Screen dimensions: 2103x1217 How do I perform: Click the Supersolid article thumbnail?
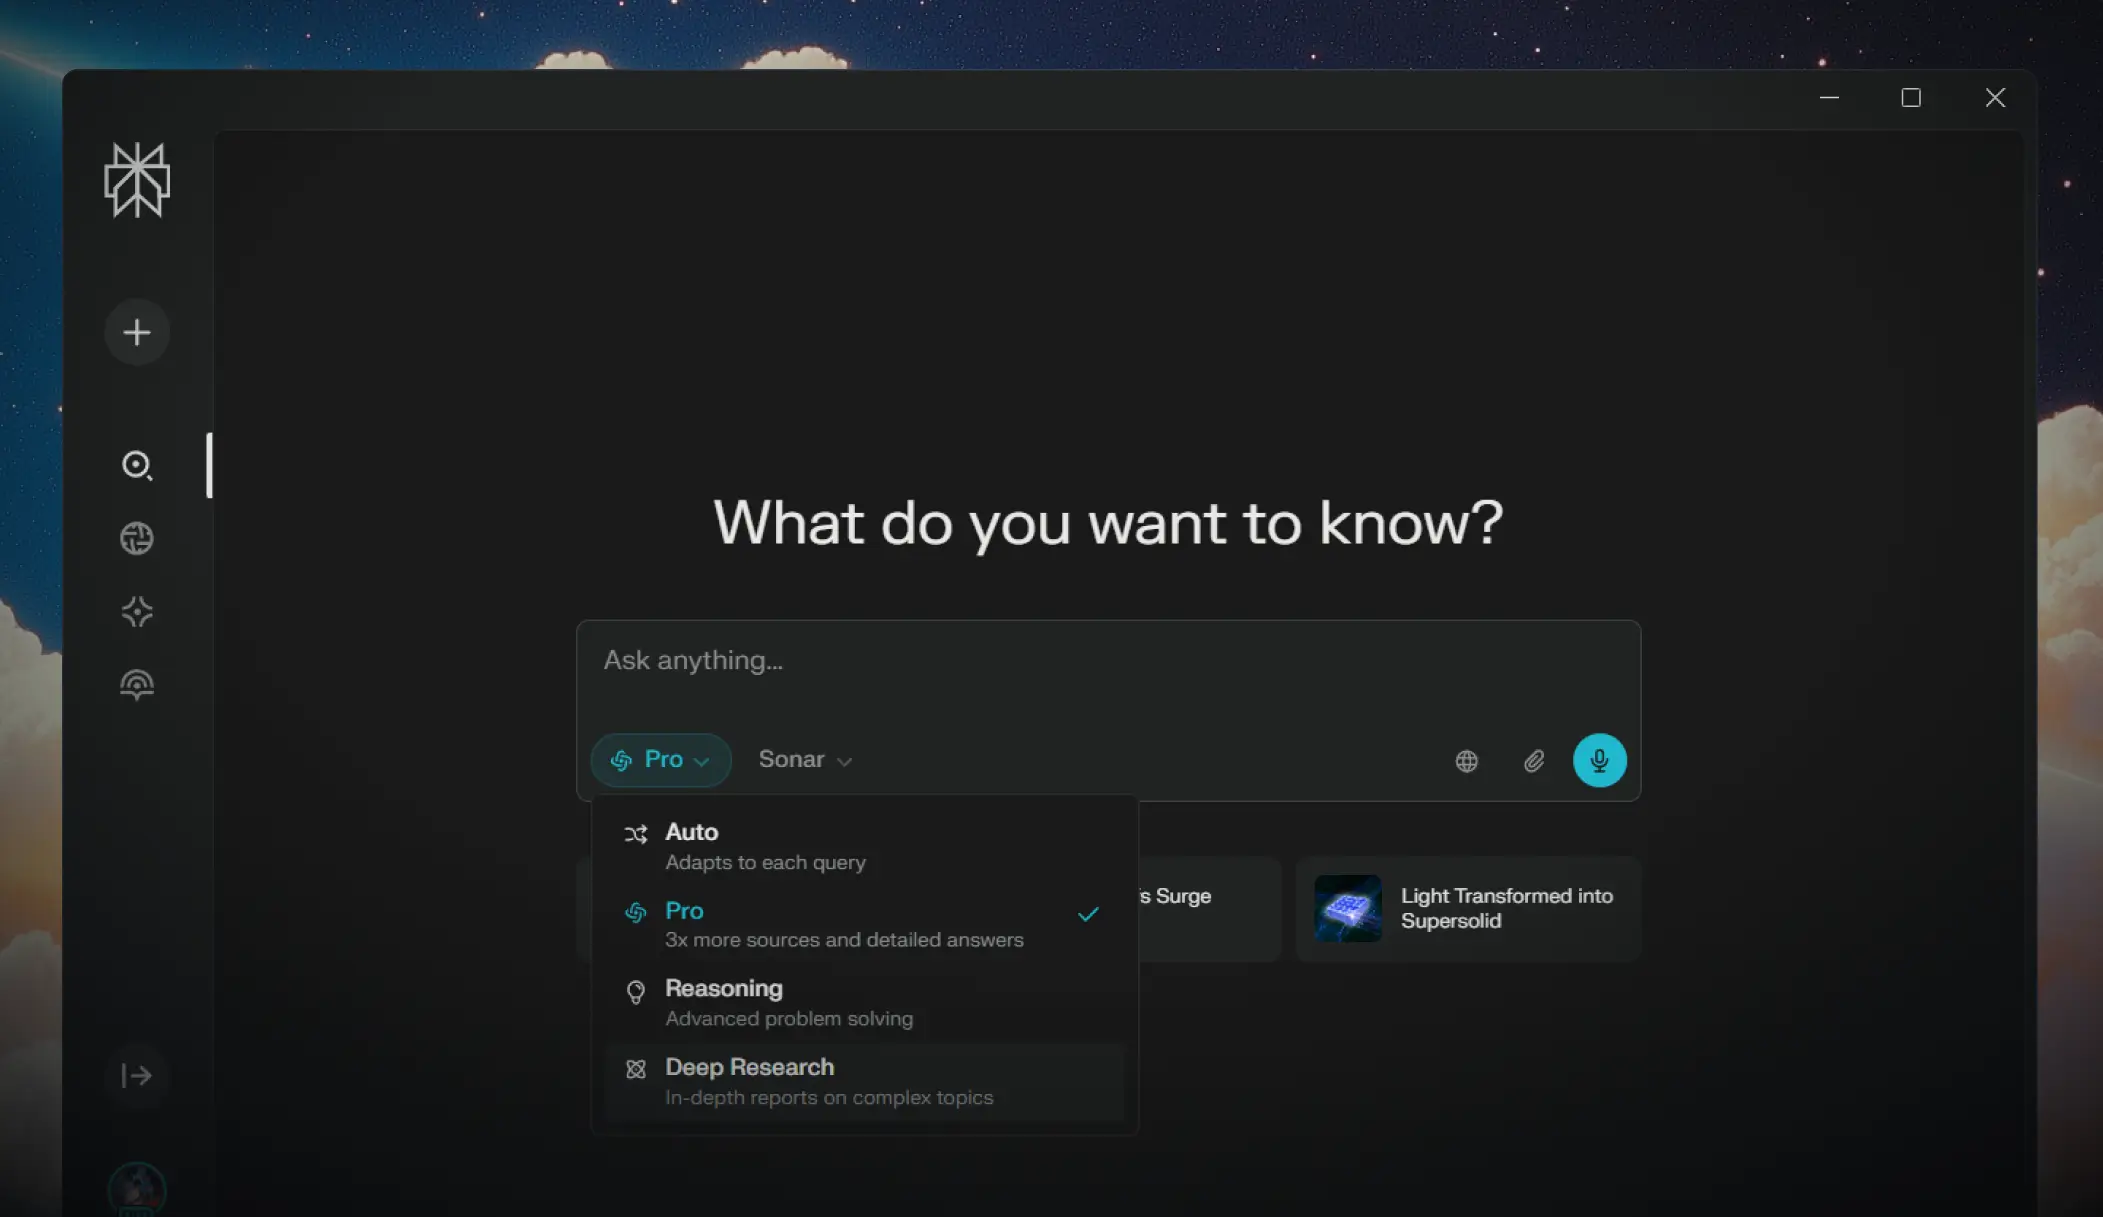point(1347,909)
